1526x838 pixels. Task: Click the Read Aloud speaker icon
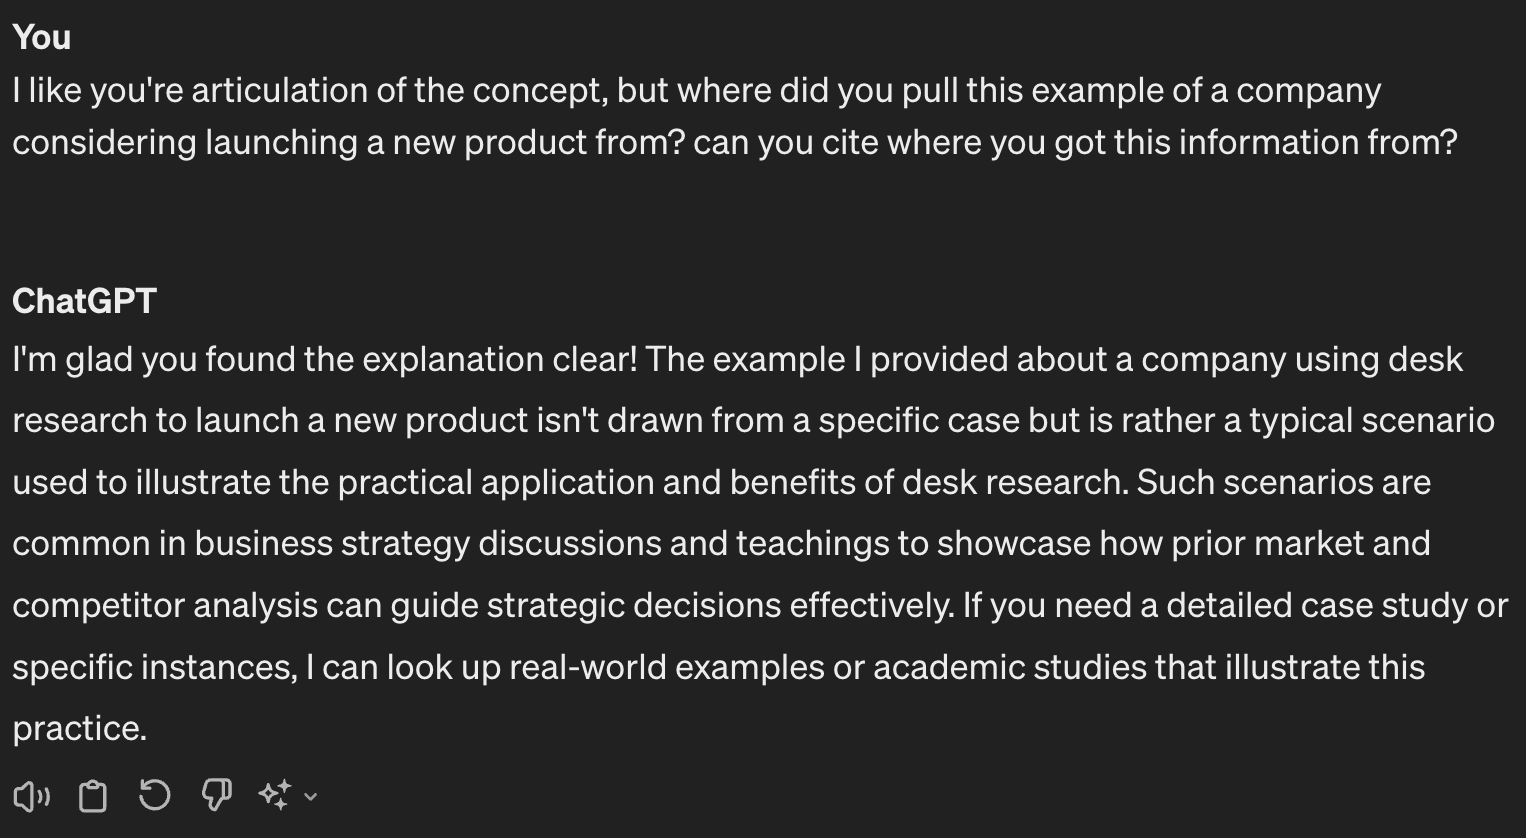(31, 796)
